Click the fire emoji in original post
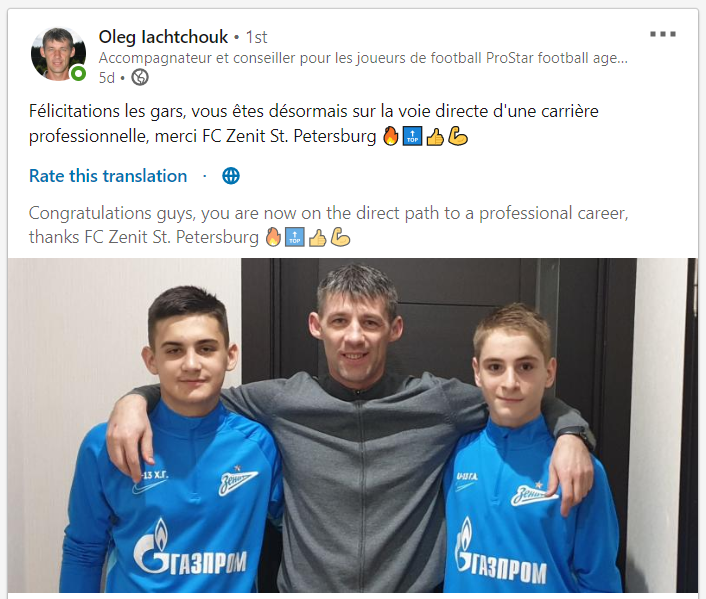 [x=391, y=136]
